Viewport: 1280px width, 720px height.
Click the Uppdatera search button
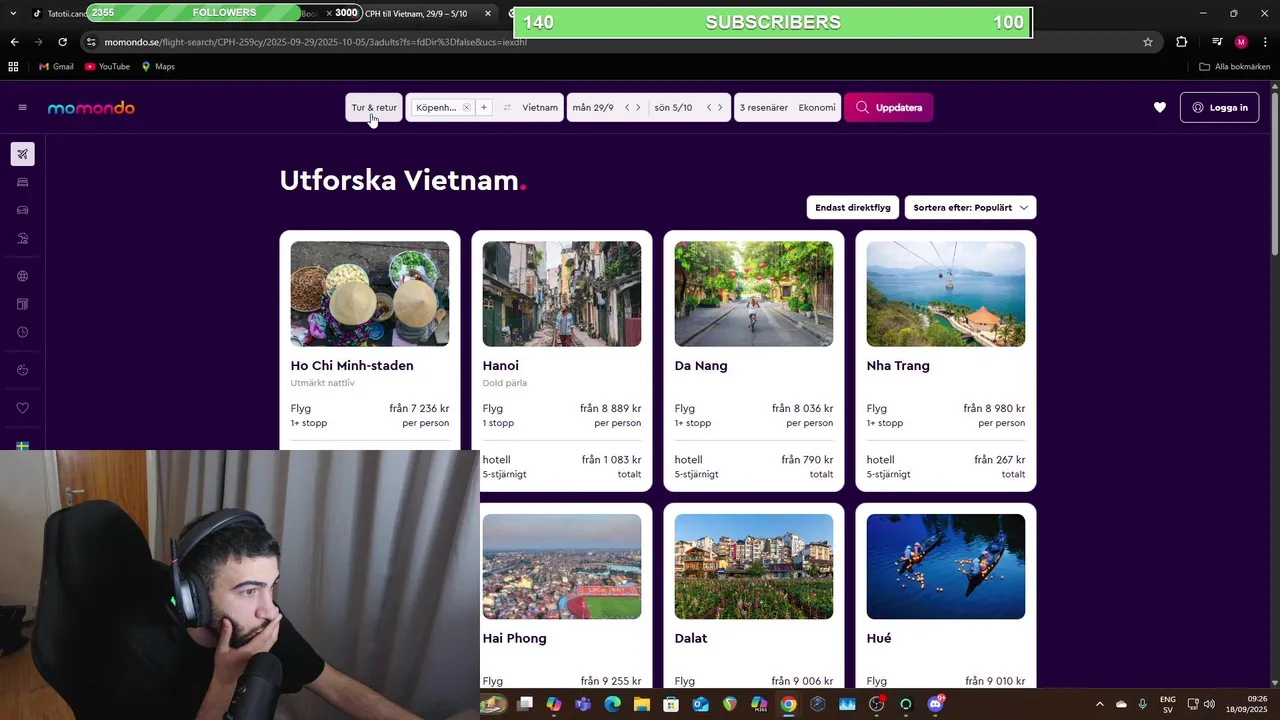889,108
